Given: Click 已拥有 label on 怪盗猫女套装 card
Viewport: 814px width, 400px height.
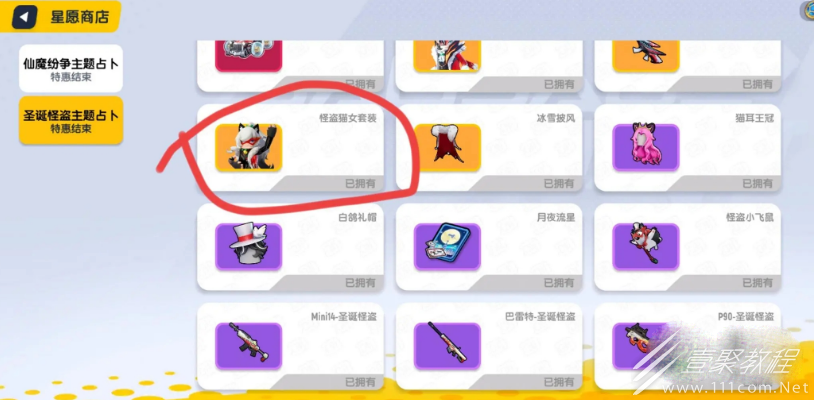Looking at the screenshot, I should tap(360, 183).
